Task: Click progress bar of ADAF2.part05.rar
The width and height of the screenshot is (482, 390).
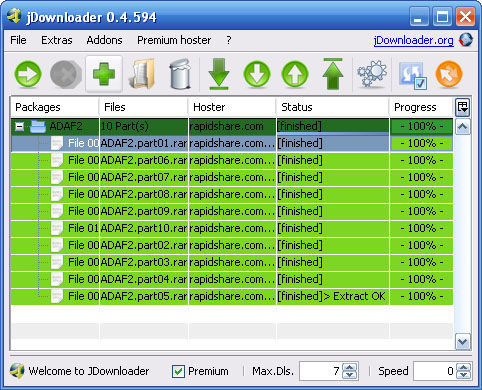Action: (x=422, y=296)
